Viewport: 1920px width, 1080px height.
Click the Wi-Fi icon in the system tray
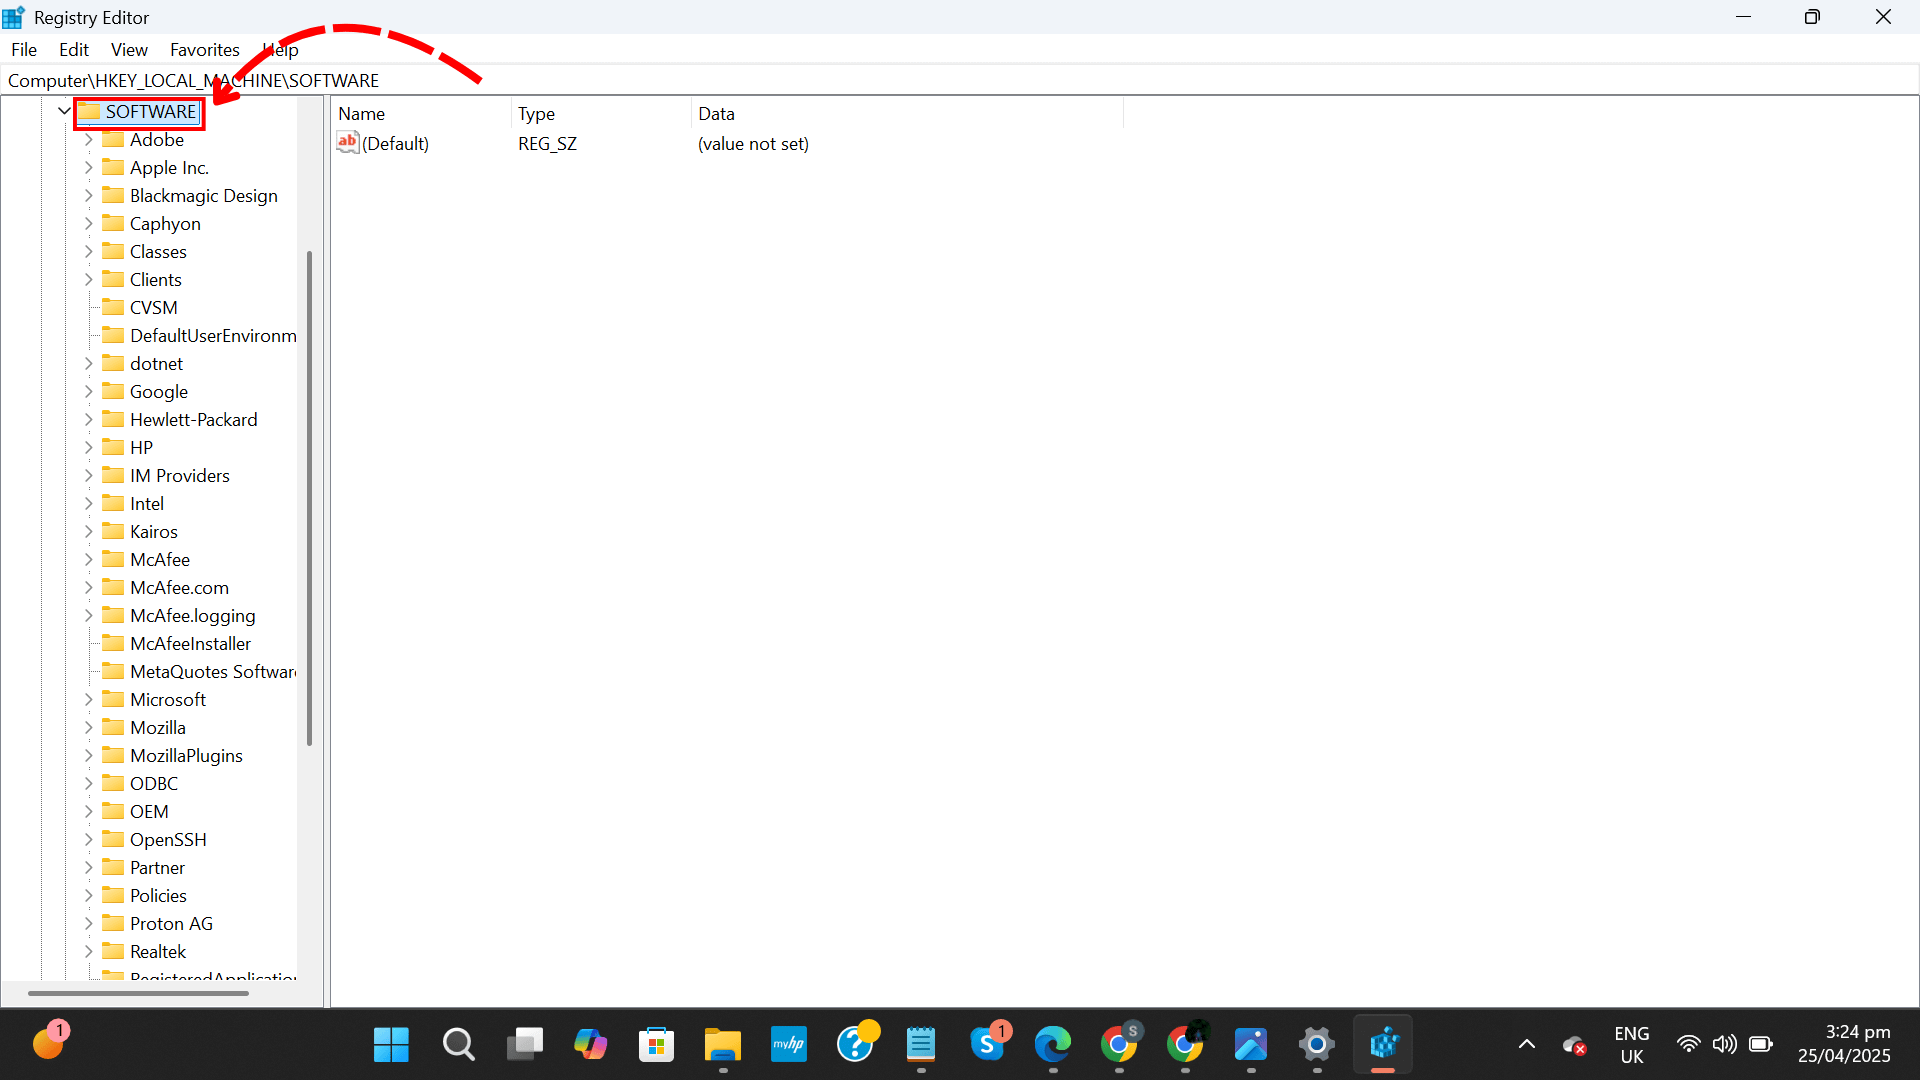(1688, 1043)
